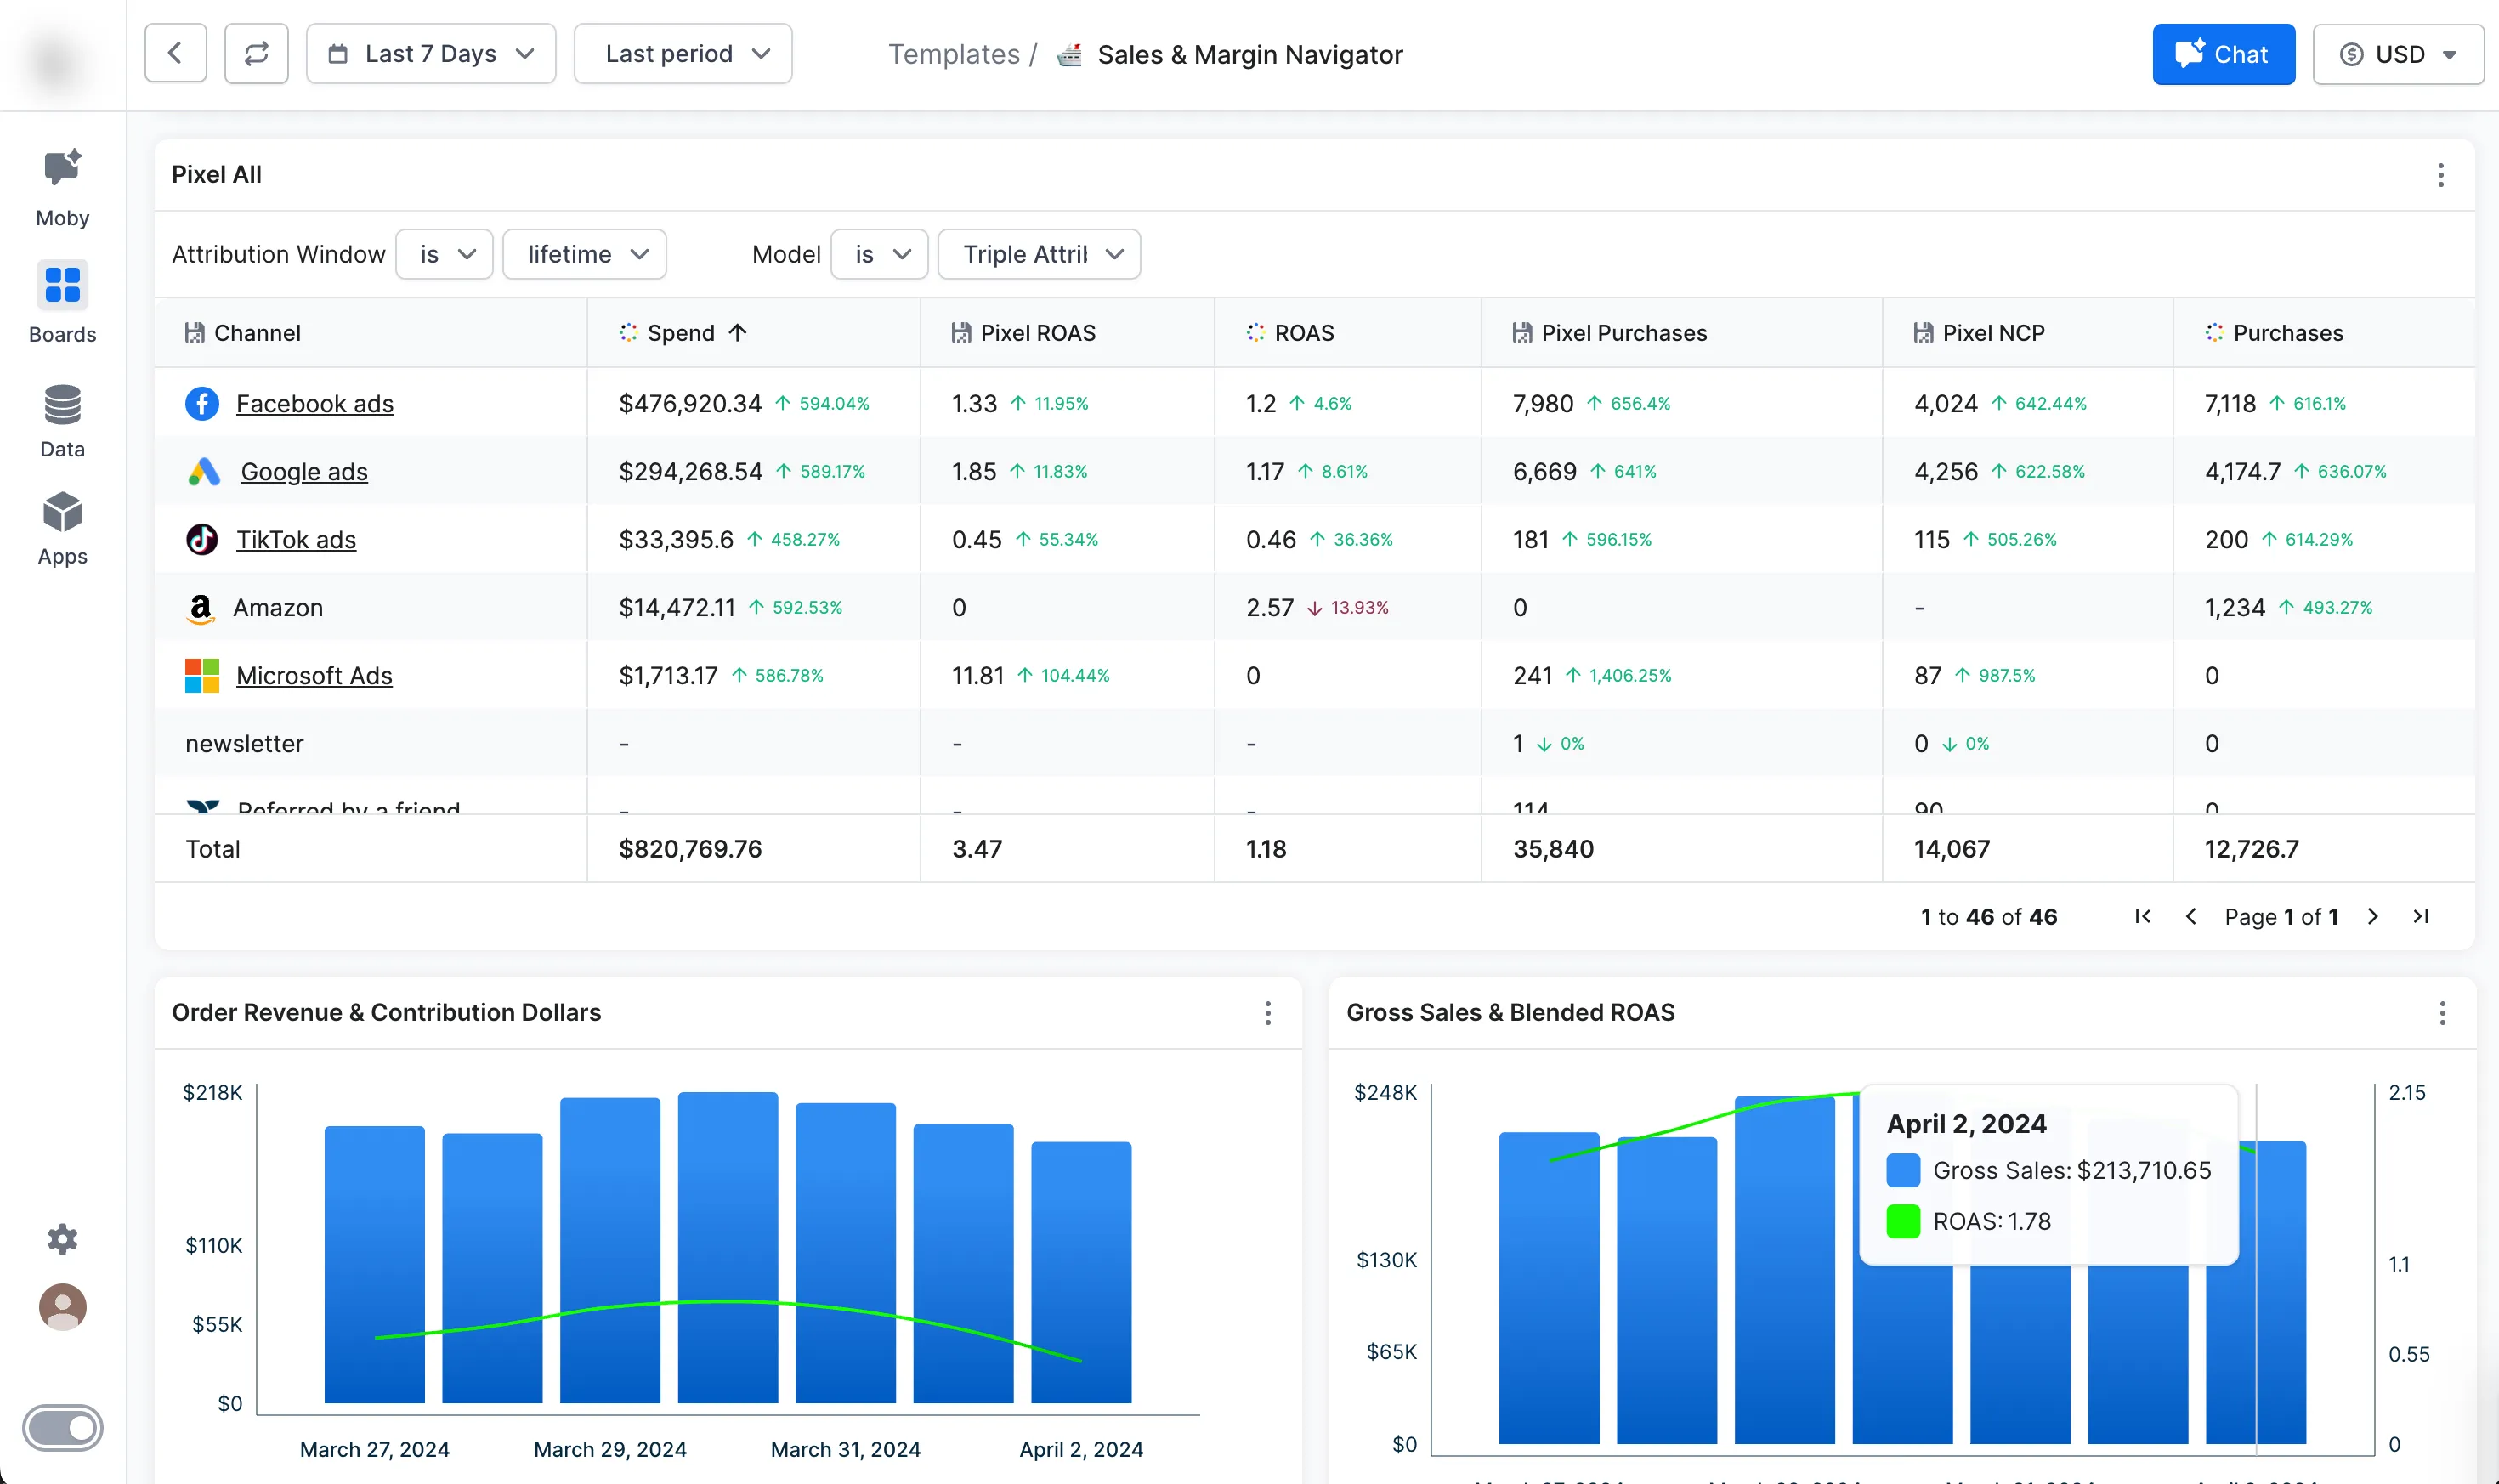2499x1484 pixels.
Task: Toggle the switch at sidebar bottom
Action: [62, 1427]
